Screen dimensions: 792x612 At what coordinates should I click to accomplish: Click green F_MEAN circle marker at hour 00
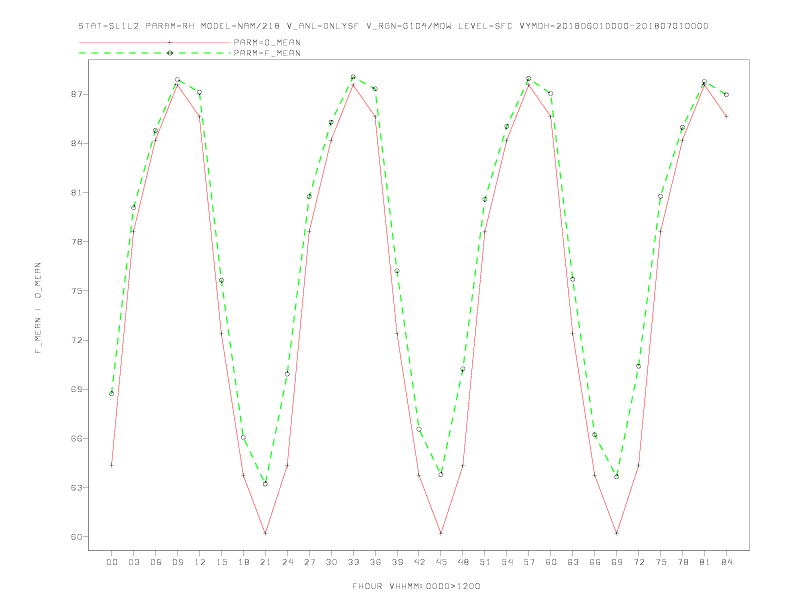[112, 393]
